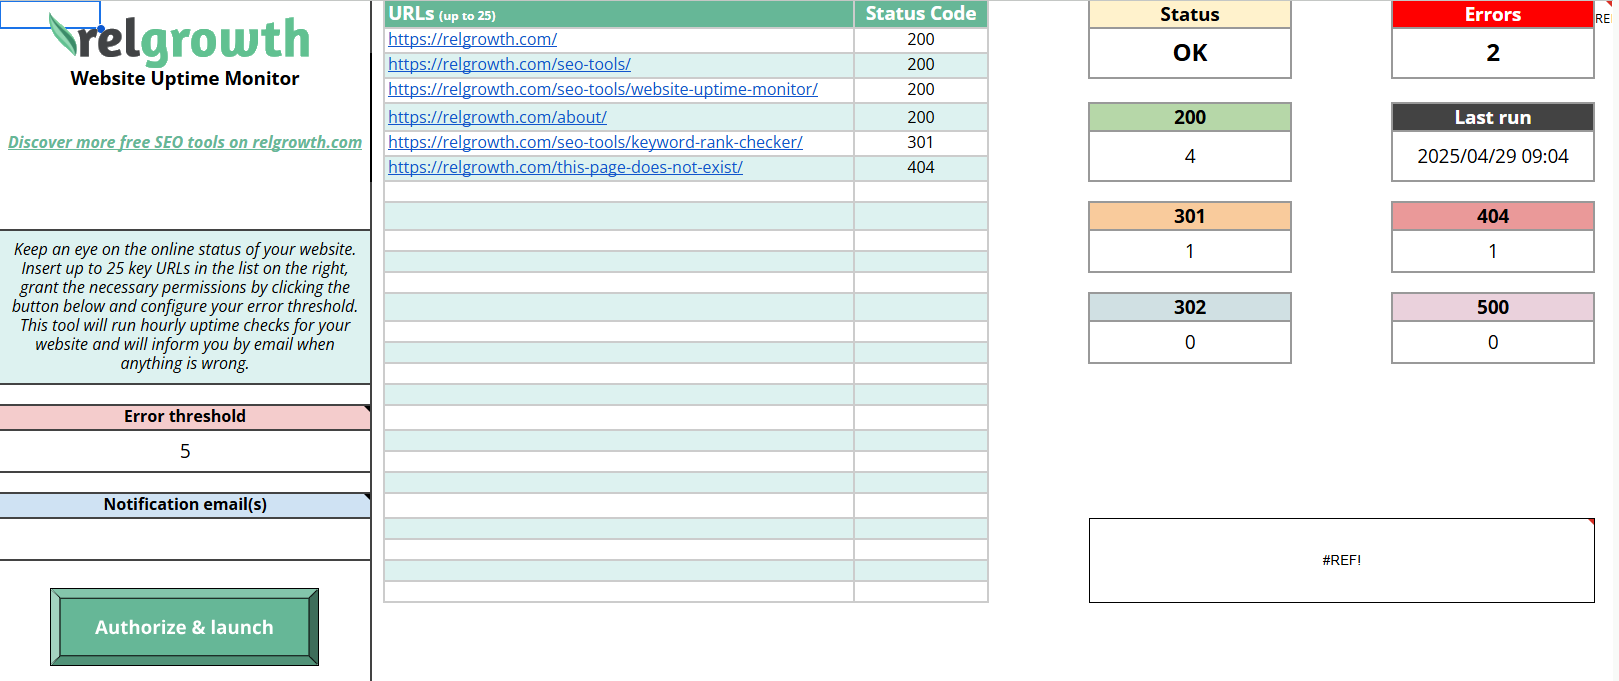Open the this-page-does-not-exist URL link
The width and height of the screenshot is (1619, 681).
(x=565, y=167)
